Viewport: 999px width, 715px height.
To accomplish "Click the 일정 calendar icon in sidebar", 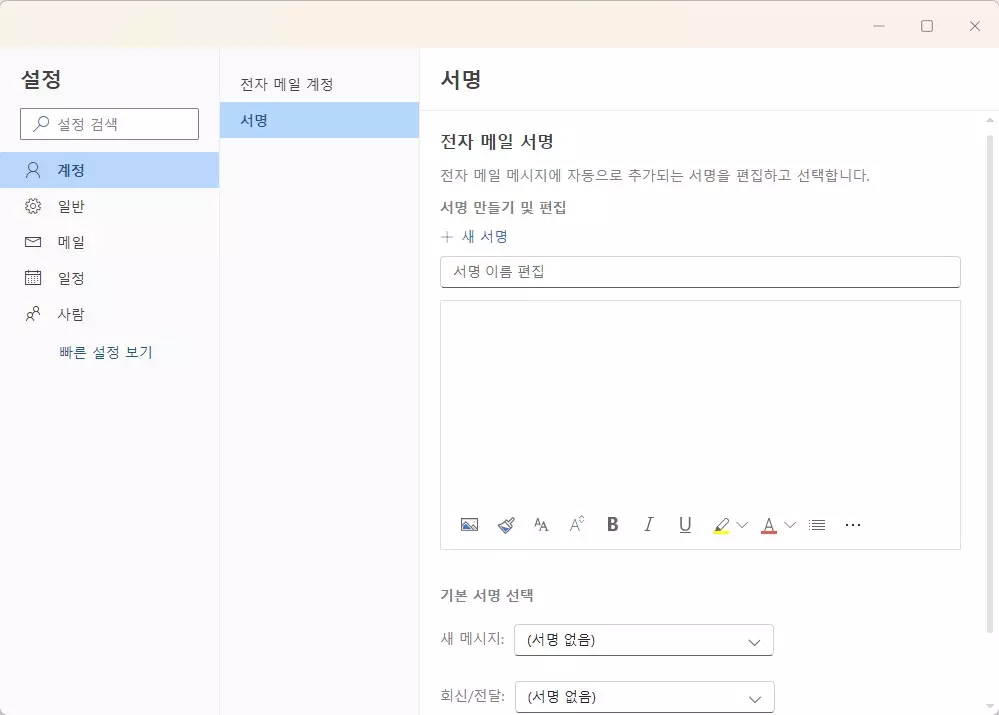I will point(33,277).
